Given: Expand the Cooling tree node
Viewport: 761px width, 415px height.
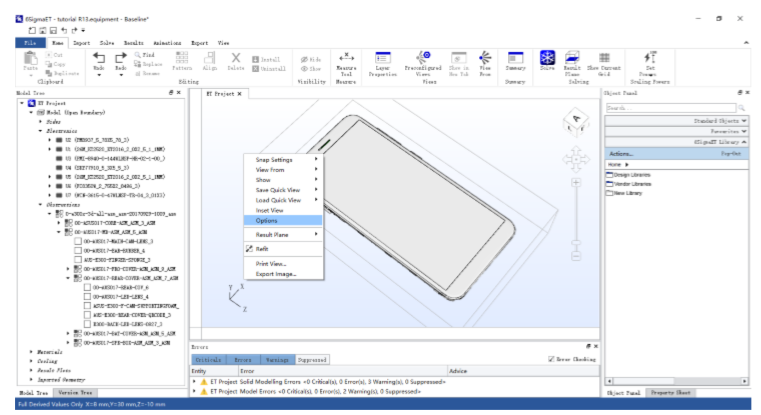Looking at the screenshot, I should click(31, 361).
